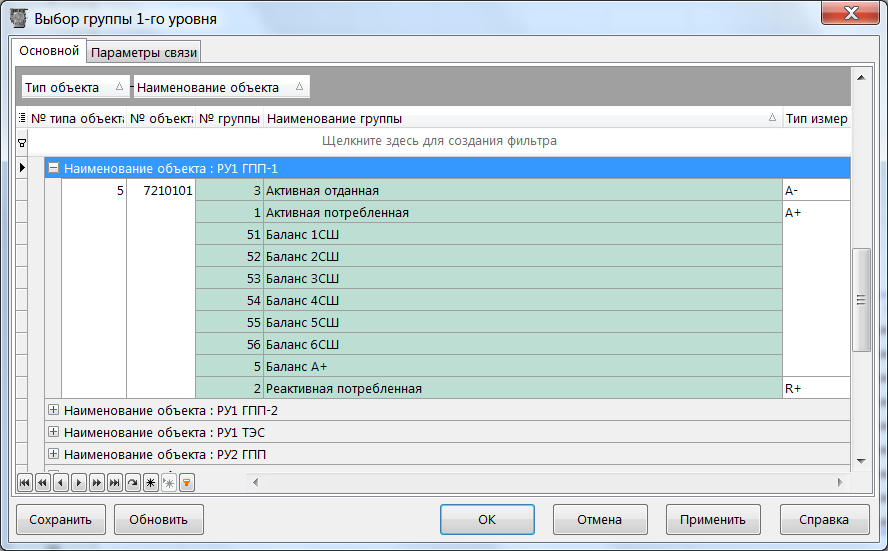Go to next record arrow
Viewport: 888px width, 551px height.
click(78, 482)
